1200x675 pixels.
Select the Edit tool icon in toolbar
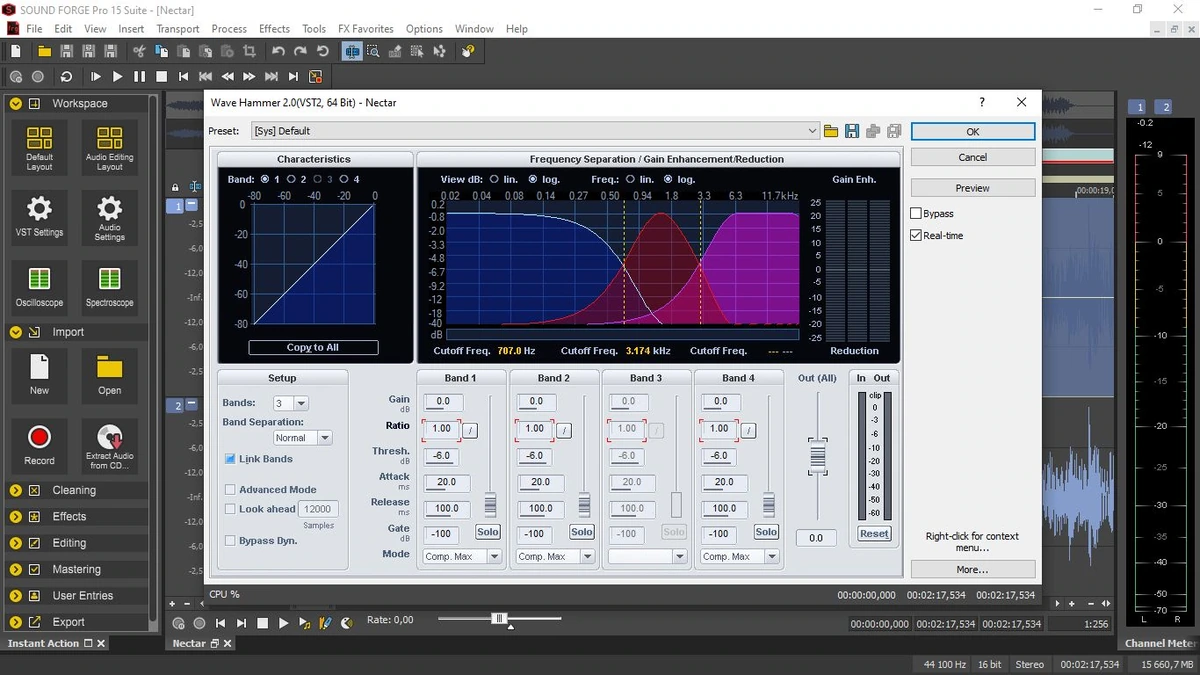[x=352, y=51]
